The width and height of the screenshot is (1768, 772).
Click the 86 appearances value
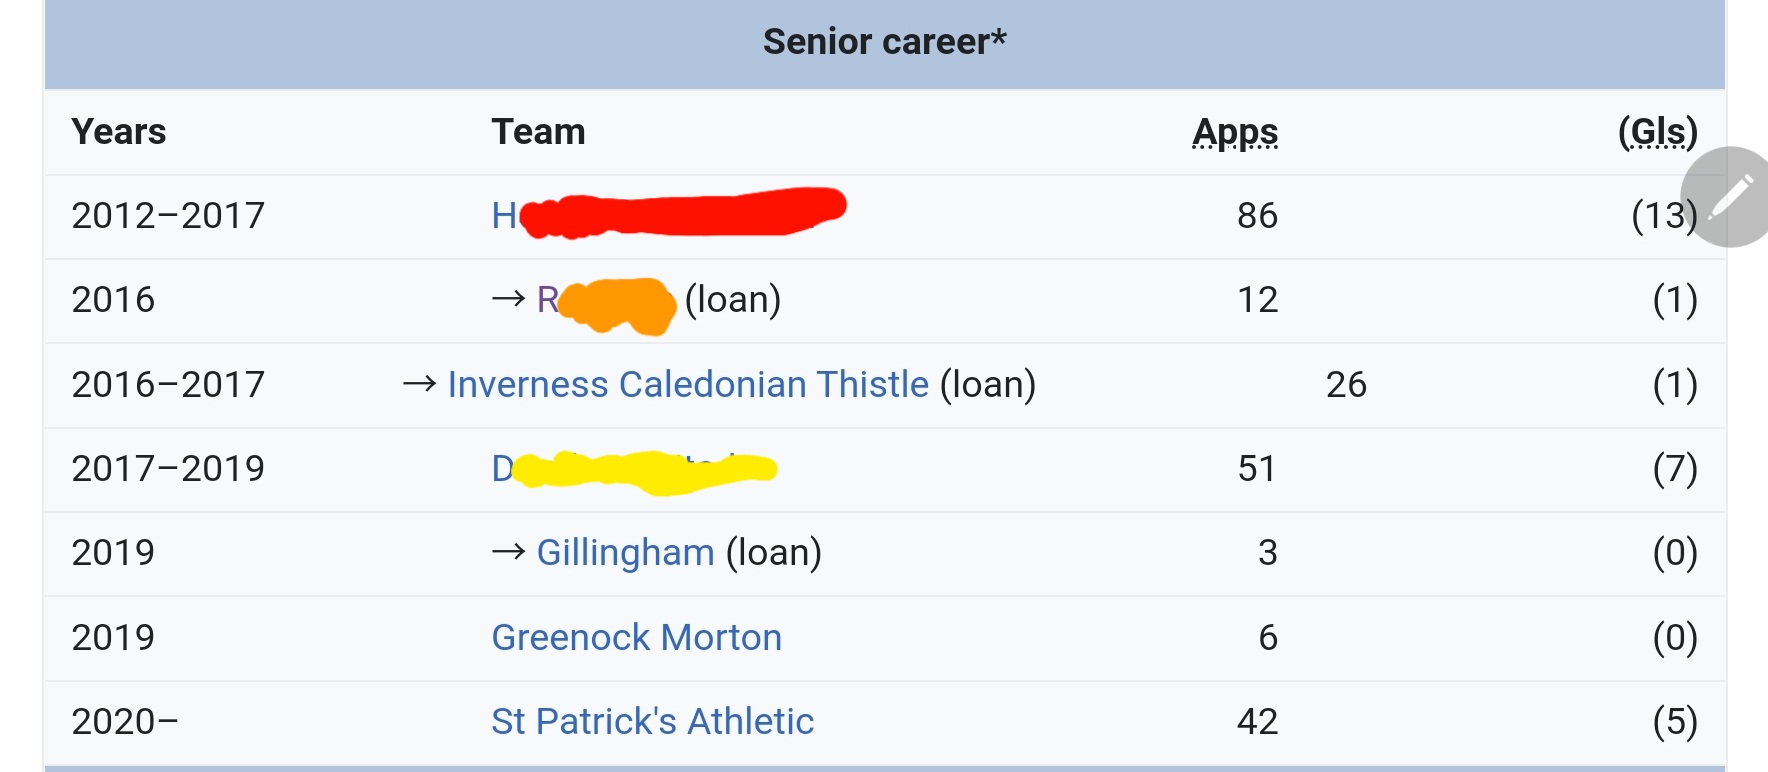[x=1257, y=216]
